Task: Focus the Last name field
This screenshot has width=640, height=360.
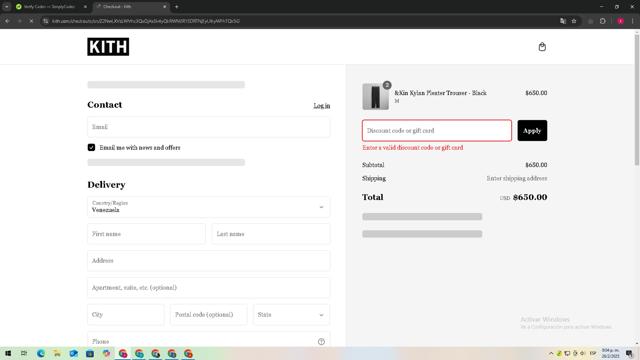Action: coord(271,234)
